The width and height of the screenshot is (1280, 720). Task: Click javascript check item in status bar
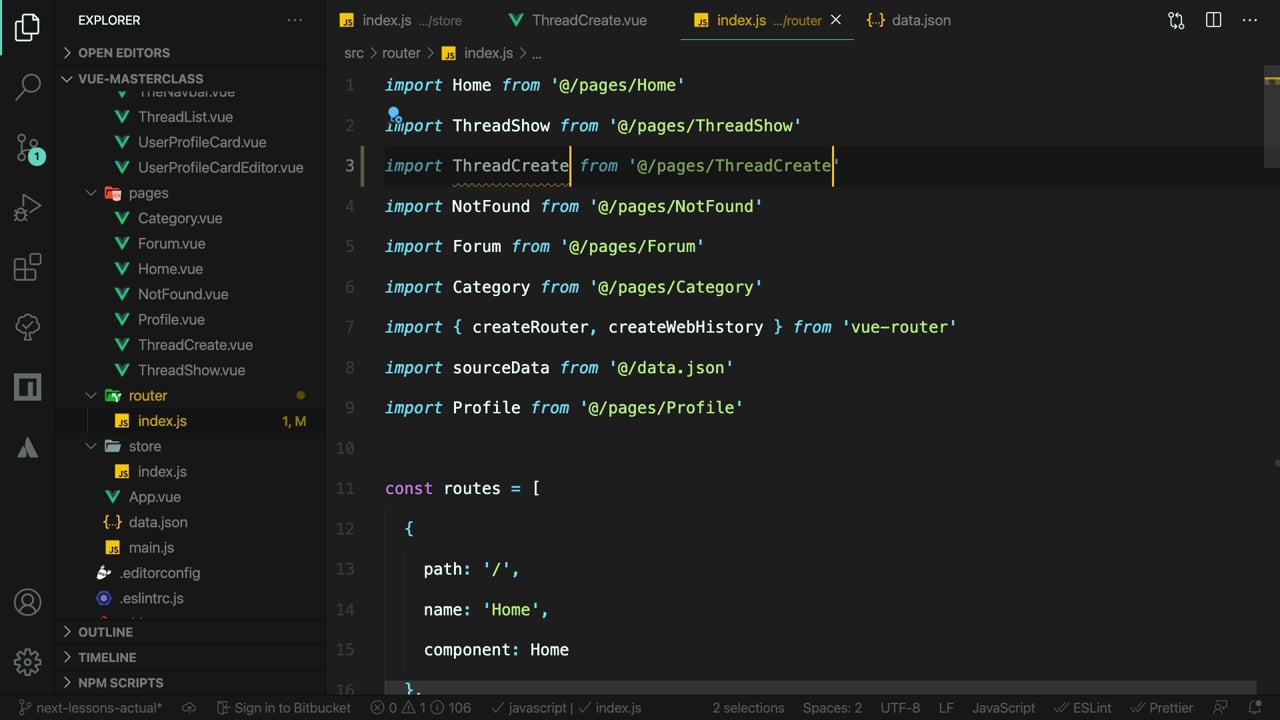pos(528,708)
